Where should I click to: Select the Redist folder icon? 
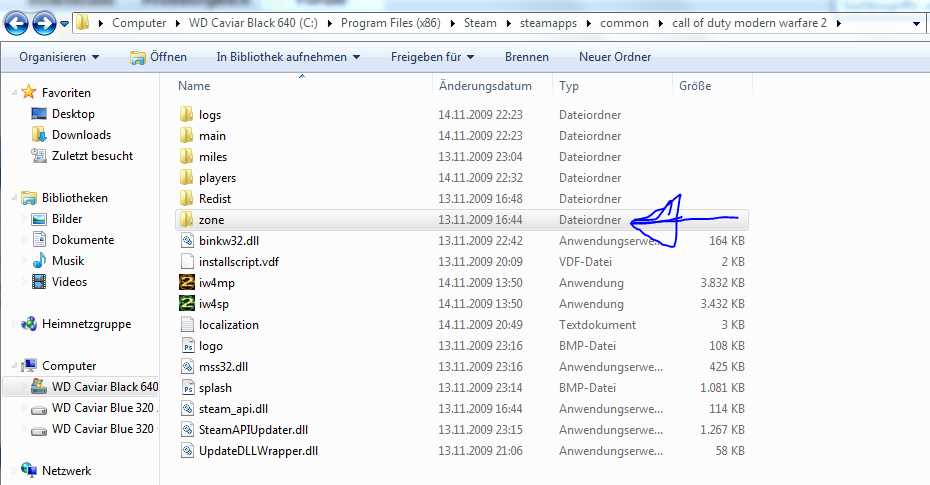point(186,198)
